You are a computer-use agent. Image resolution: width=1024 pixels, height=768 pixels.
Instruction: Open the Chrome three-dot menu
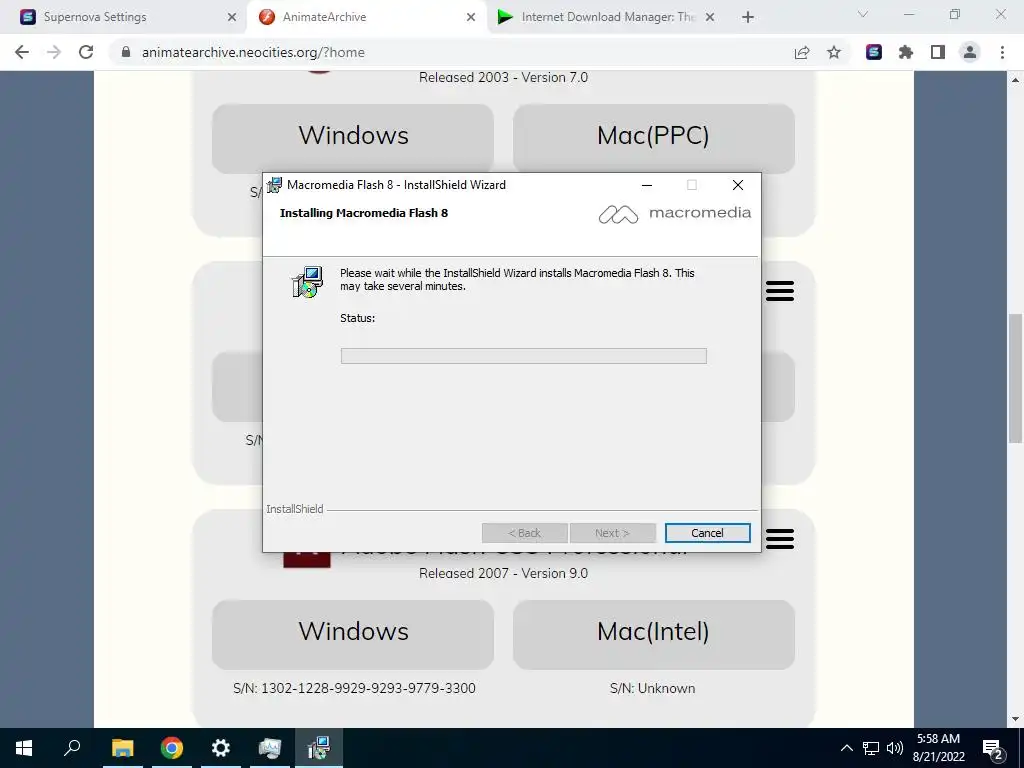(1002, 52)
